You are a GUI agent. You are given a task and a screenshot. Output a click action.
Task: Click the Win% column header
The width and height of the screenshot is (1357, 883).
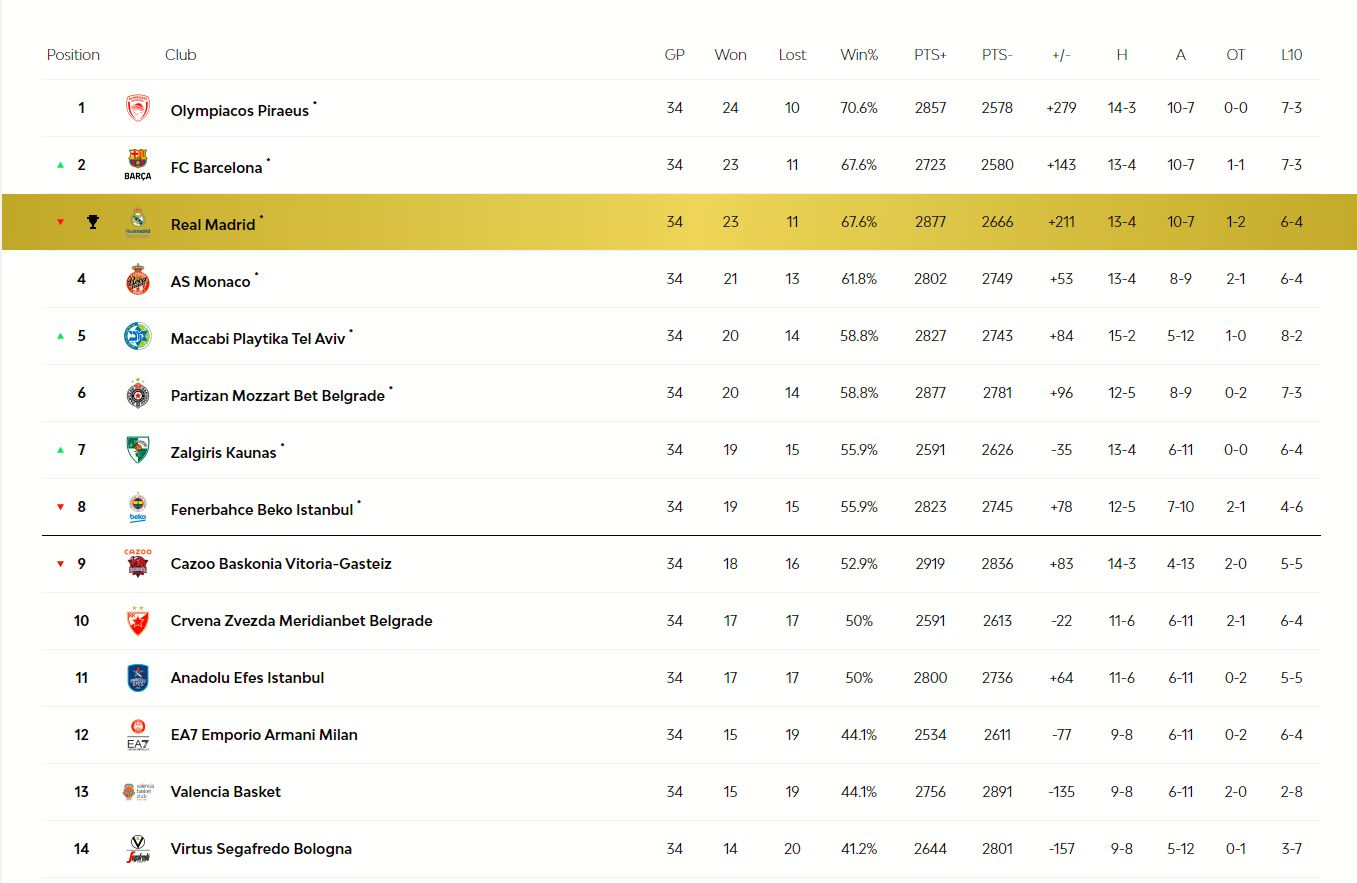tap(859, 55)
